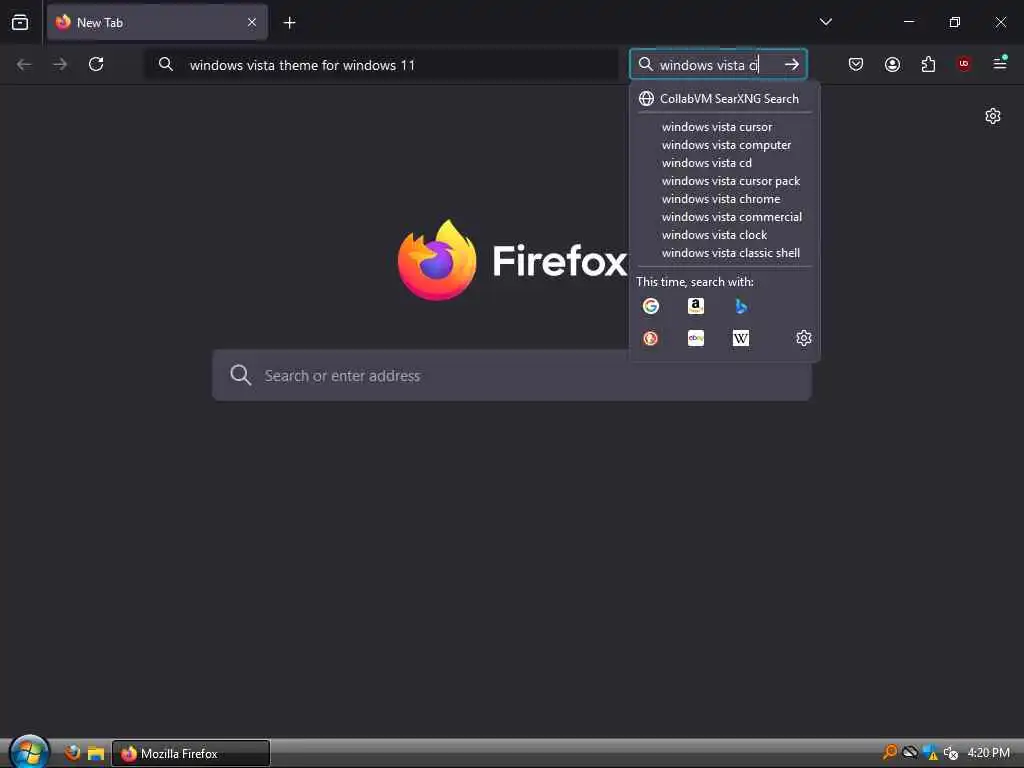Image resolution: width=1024 pixels, height=768 pixels.
Task: Click the address bar with vista theme text
Action: coord(381,65)
